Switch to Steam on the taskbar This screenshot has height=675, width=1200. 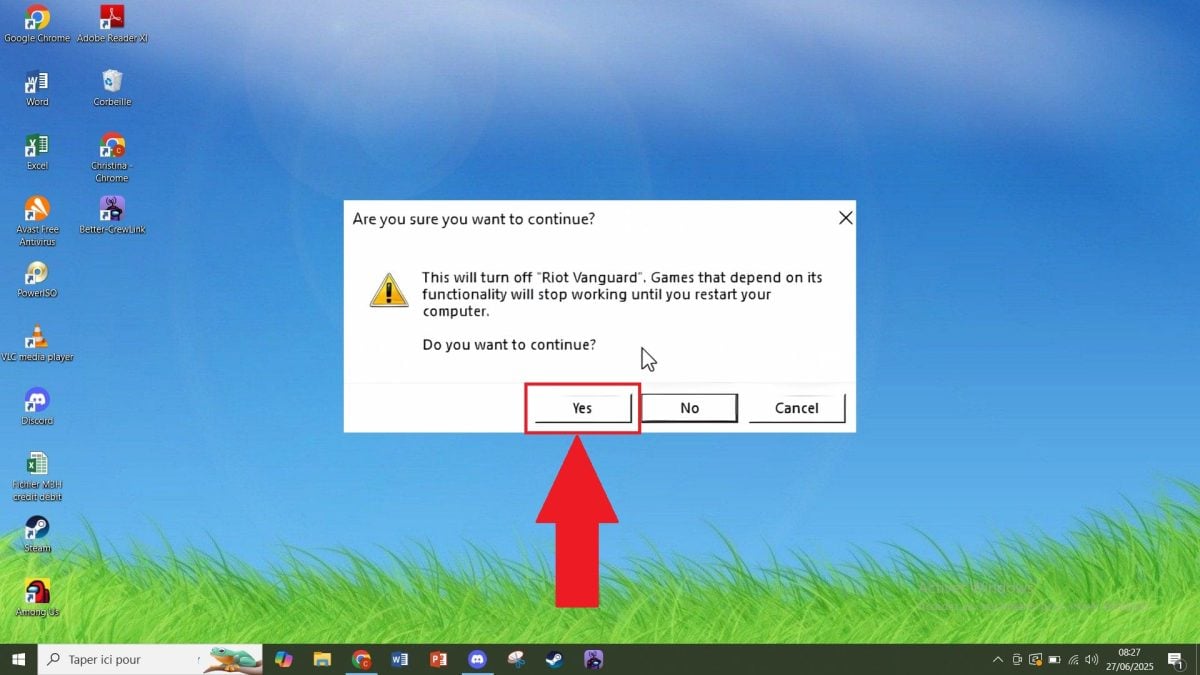553,659
